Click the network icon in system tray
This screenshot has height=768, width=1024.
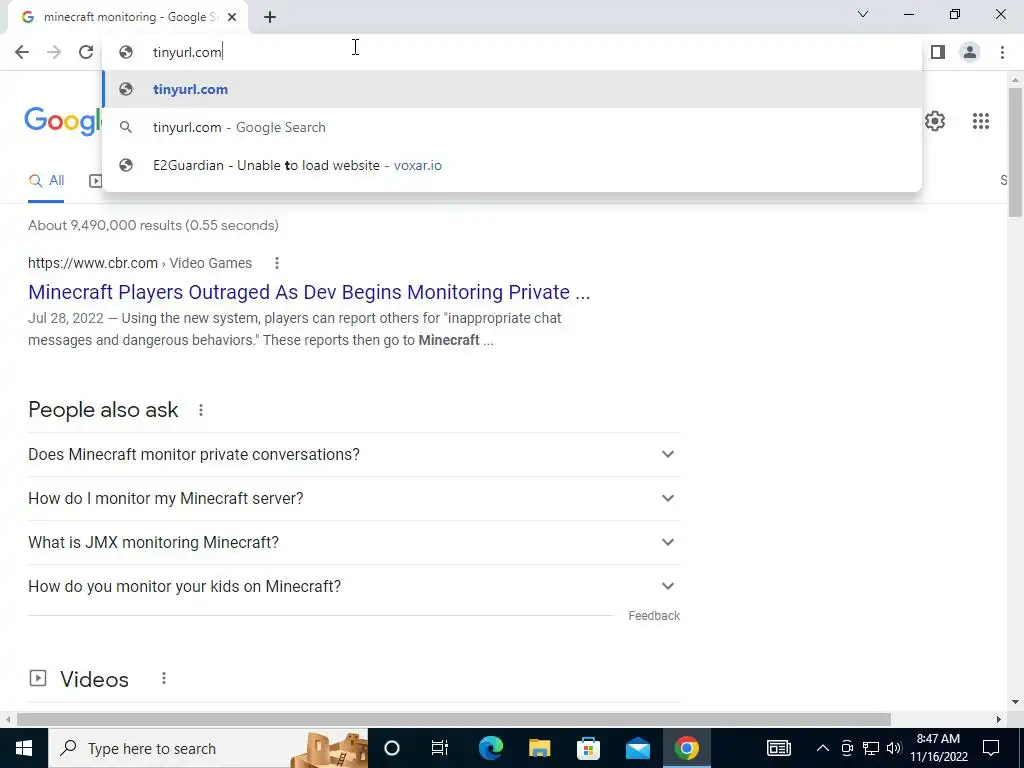coord(871,748)
